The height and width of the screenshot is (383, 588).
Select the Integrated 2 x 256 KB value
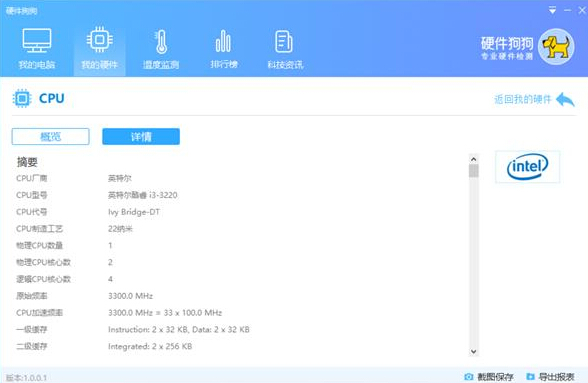pyautogui.click(x=150, y=346)
